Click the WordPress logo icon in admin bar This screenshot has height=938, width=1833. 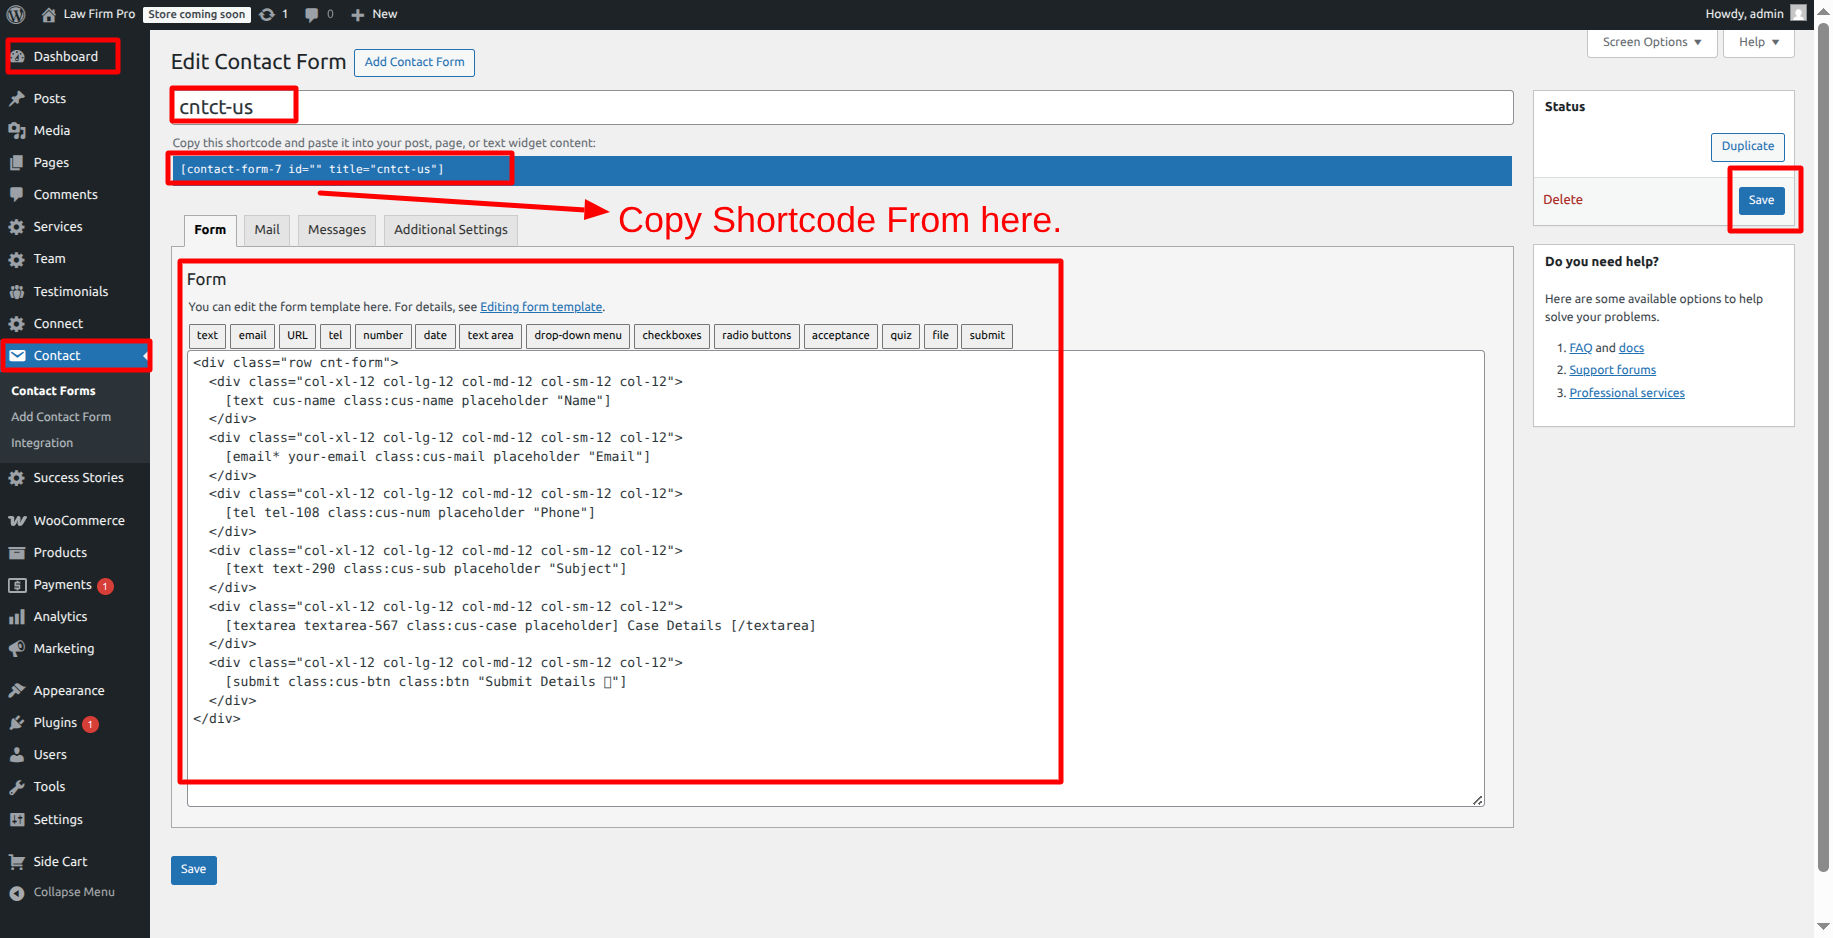pyautogui.click(x=16, y=14)
